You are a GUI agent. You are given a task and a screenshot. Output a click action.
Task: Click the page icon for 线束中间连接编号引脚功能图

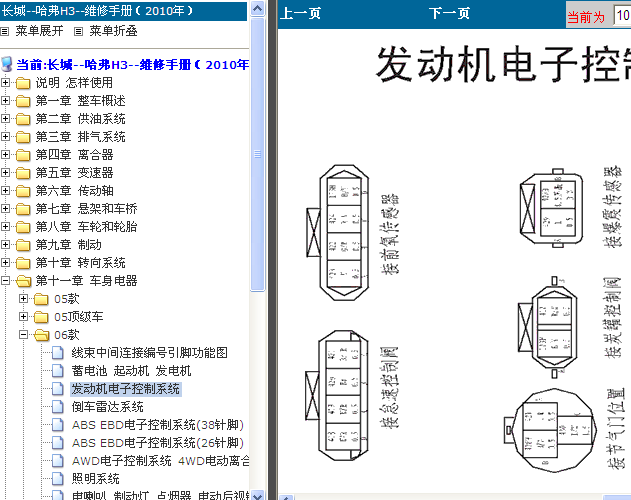point(58,353)
